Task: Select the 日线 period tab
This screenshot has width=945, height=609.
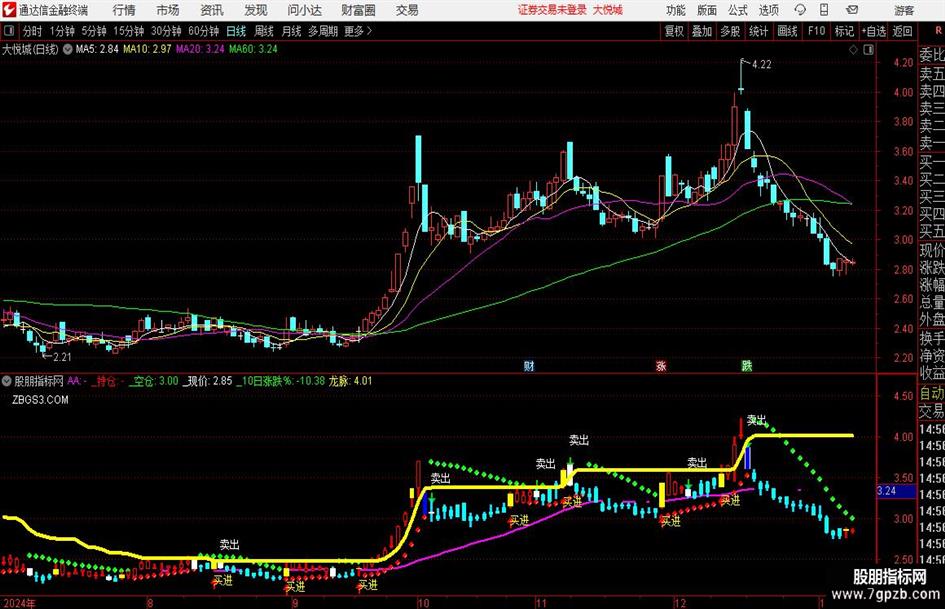Action: pos(236,31)
